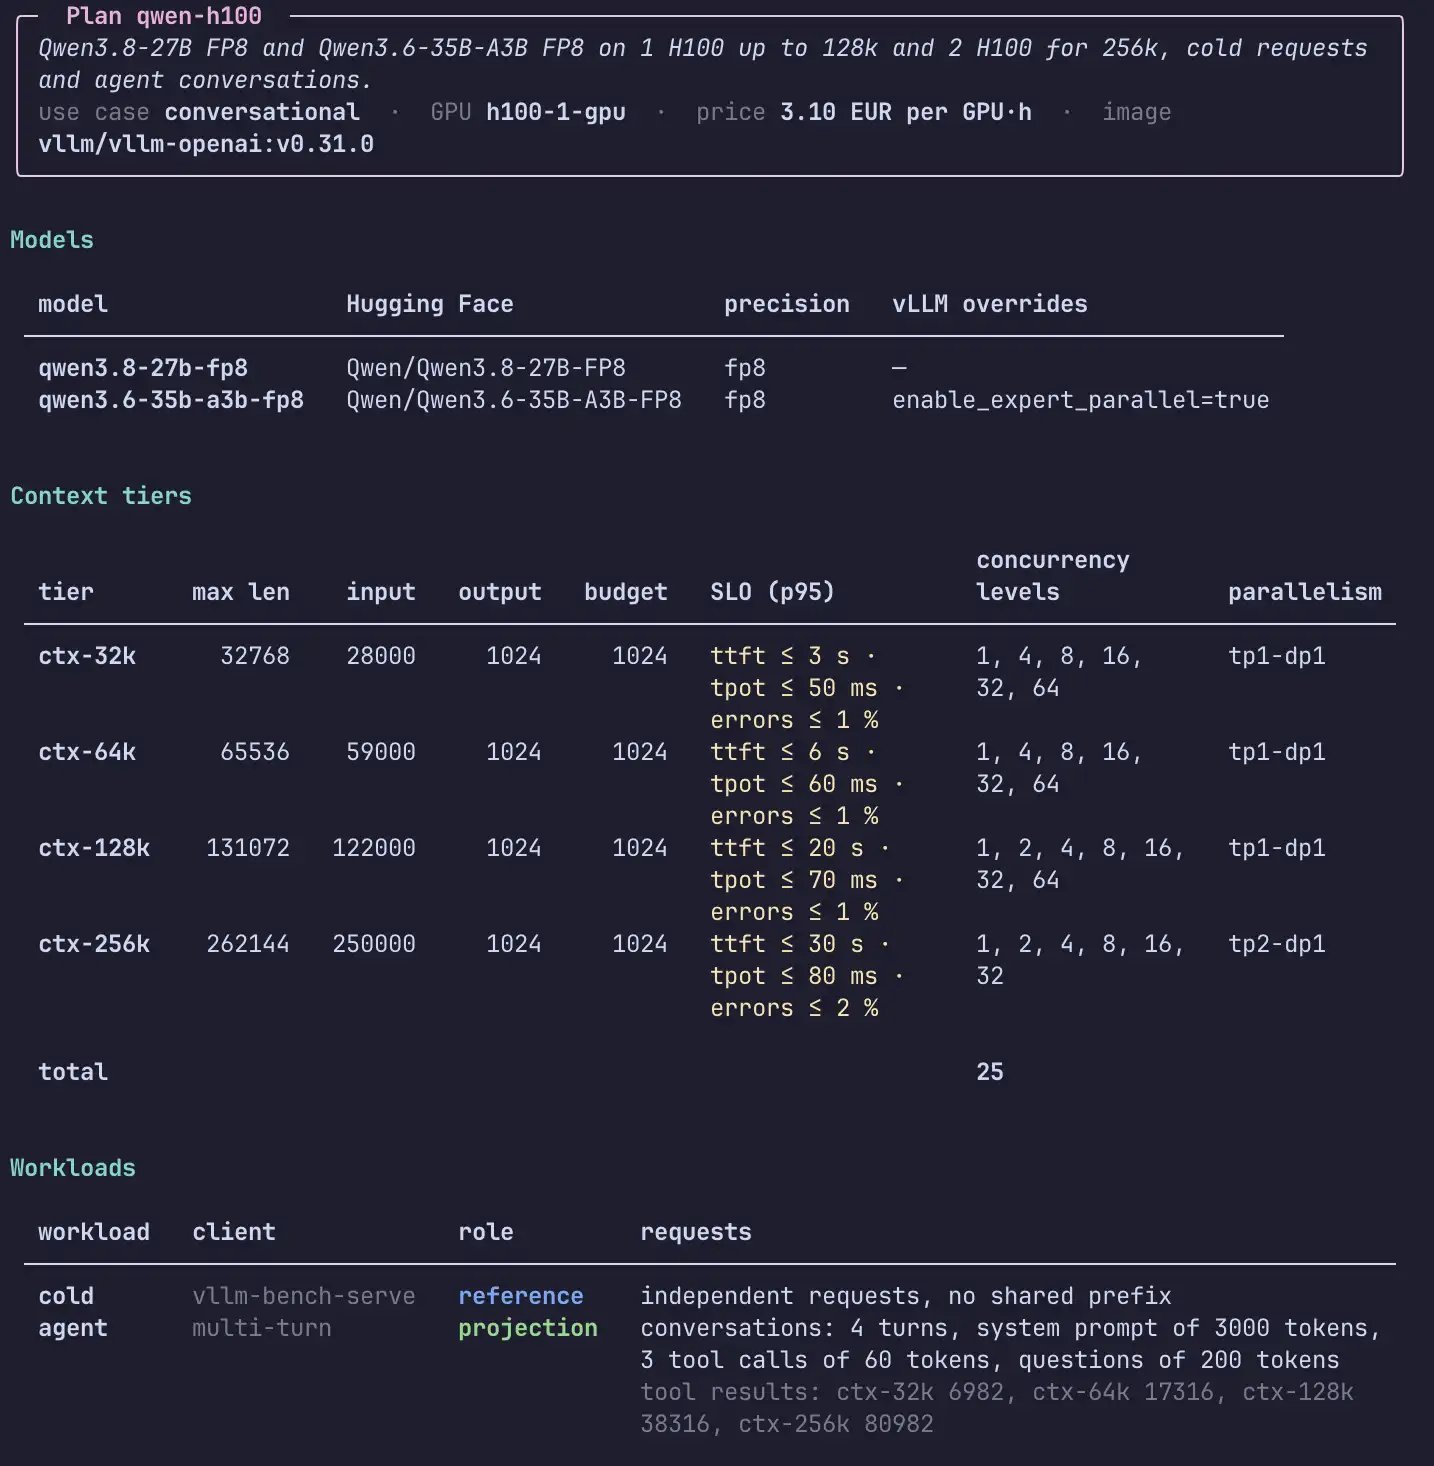Select client 'multi-turn'
This screenshot has width=1434, height=1466.
262,1328
